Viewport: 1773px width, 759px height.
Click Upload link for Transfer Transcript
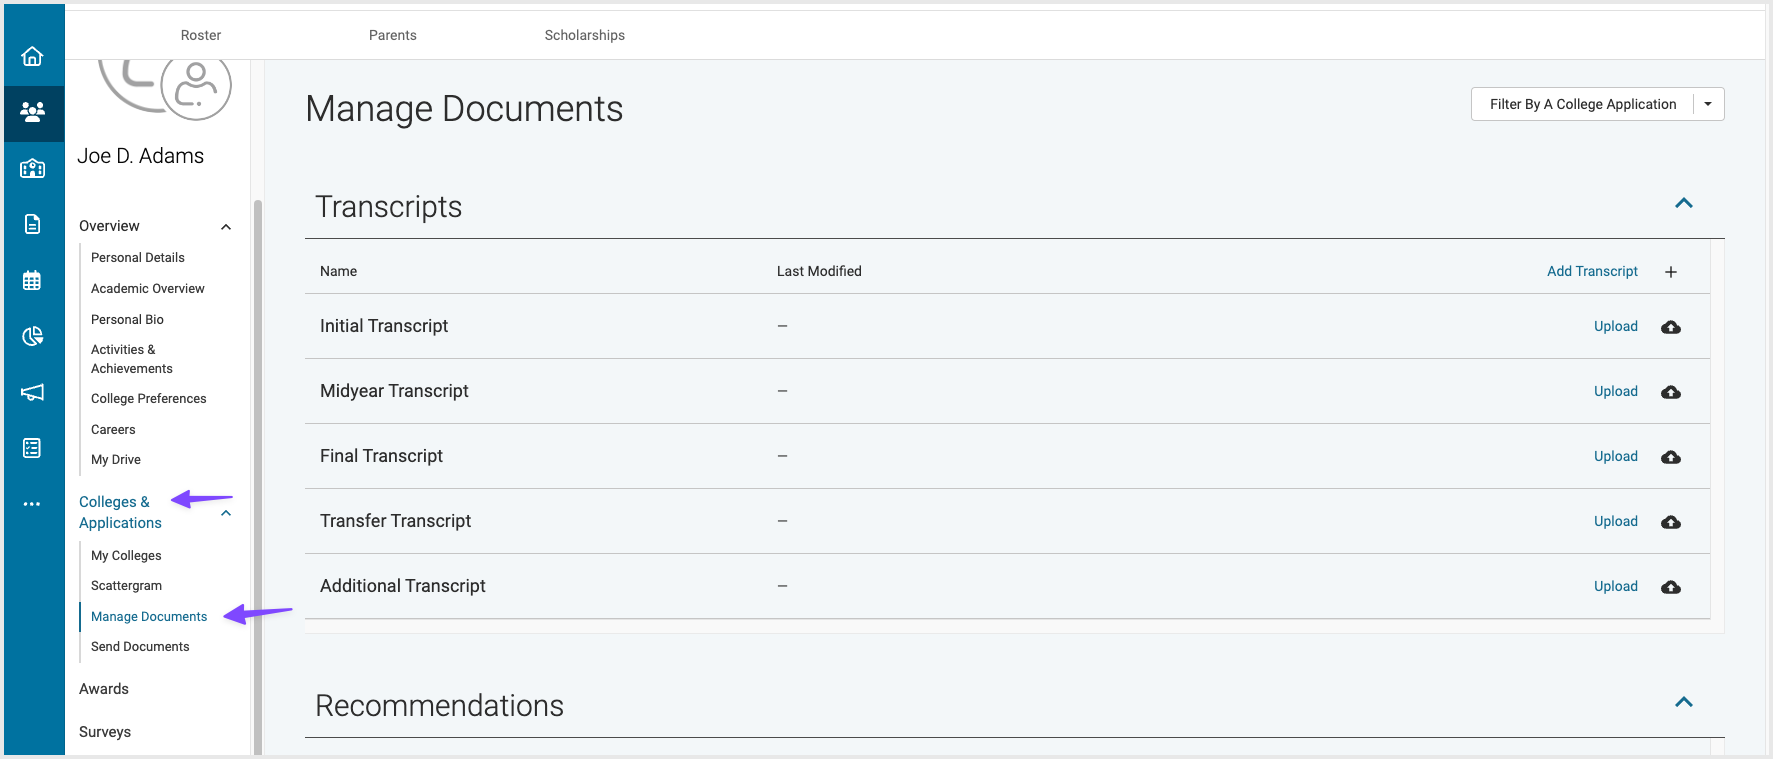(1616, 521)
